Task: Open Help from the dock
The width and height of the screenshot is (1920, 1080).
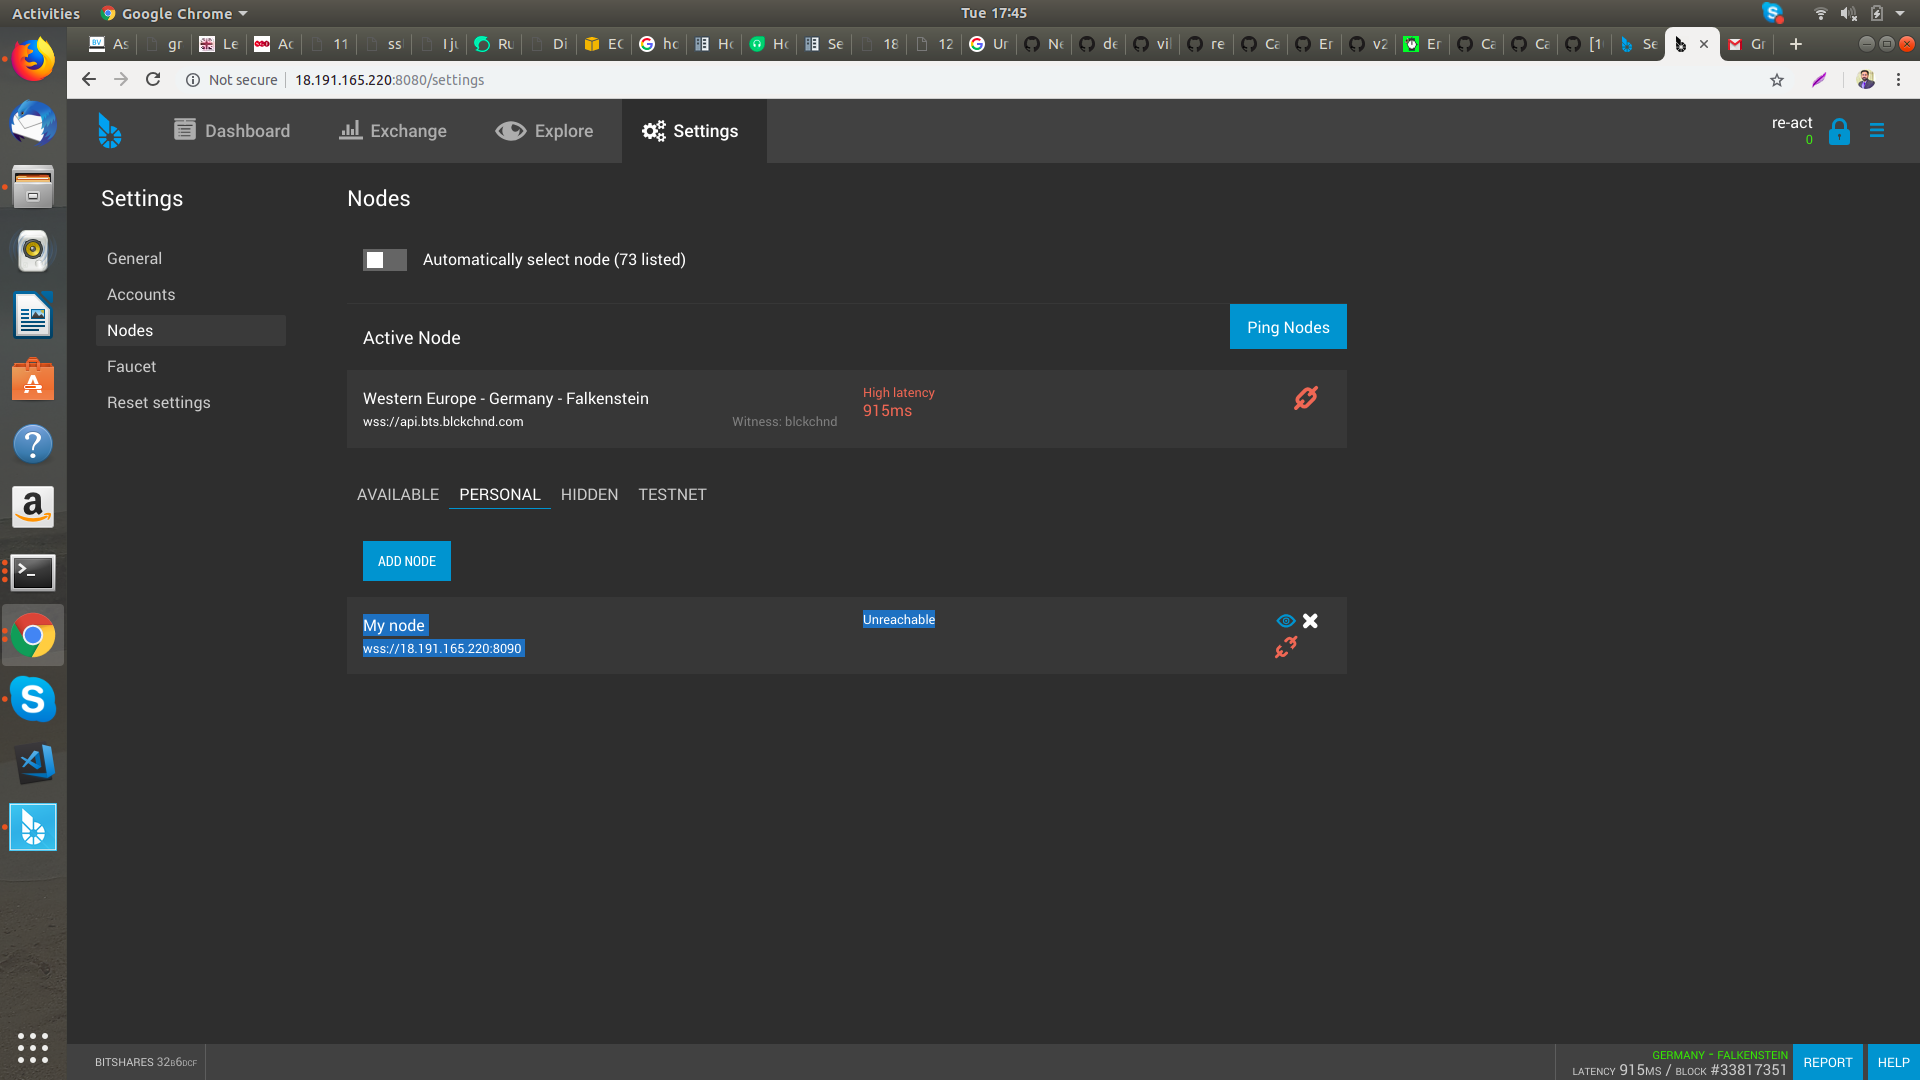Action: point(33,444)
